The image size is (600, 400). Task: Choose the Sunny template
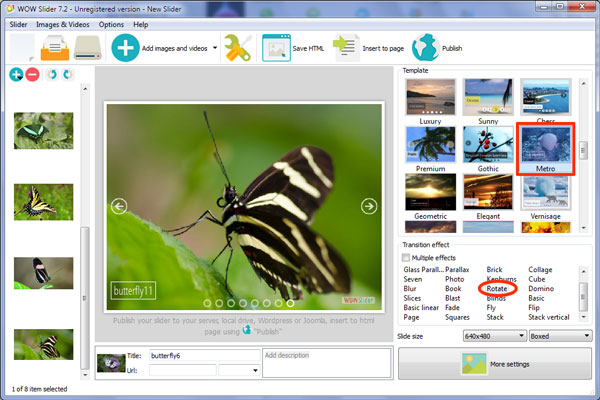488,102
